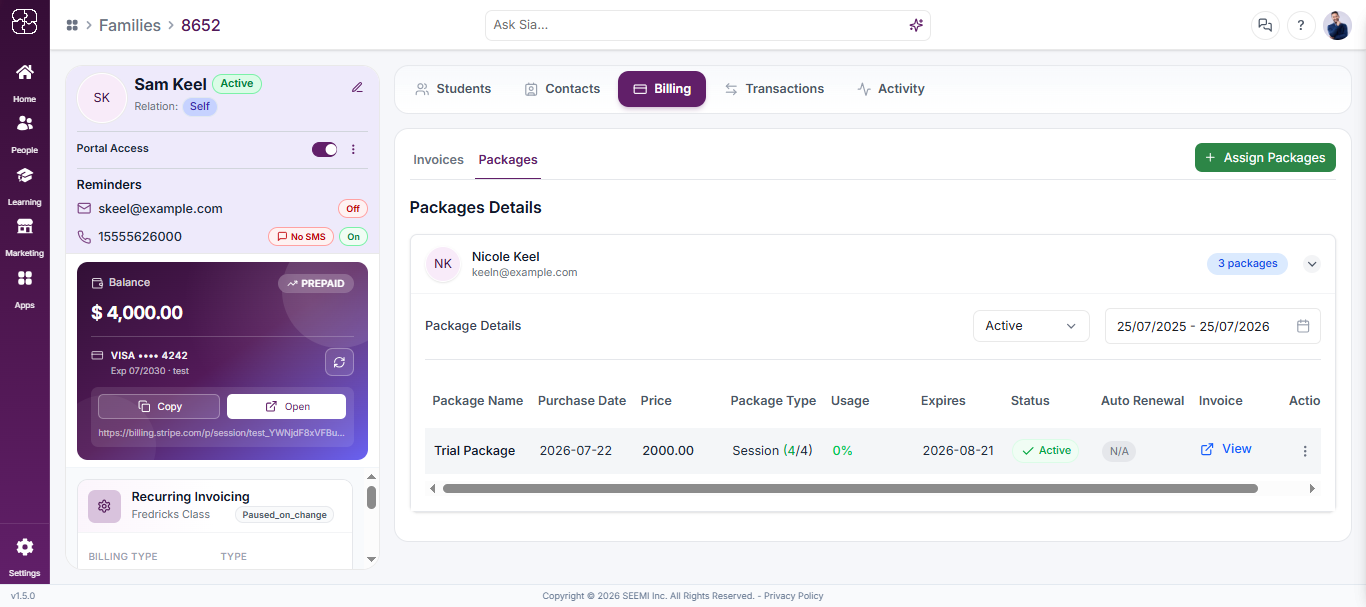This screenshot has width=1366, height=607.
Task: Open Home in the sidebar
Action: (x=24, y=82)
